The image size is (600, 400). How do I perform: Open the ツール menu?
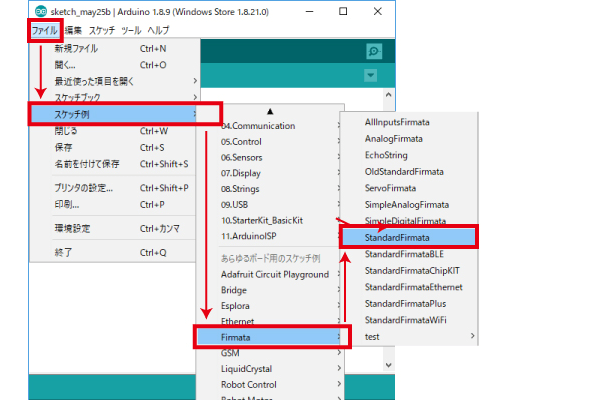[x=131, y=30]
